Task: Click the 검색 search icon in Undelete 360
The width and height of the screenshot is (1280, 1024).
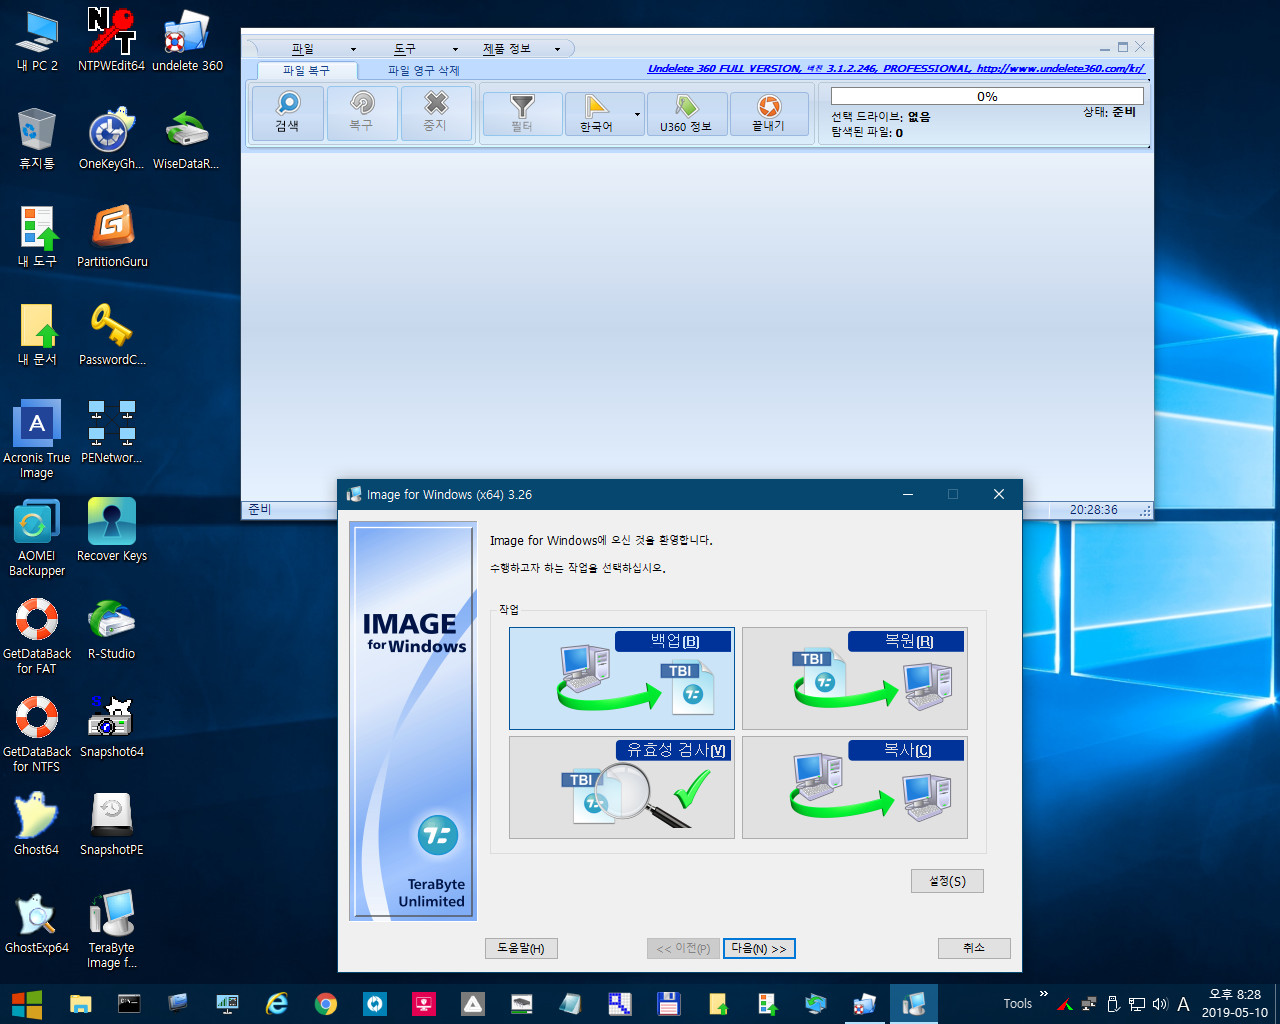Action: (x=288, y=112)
